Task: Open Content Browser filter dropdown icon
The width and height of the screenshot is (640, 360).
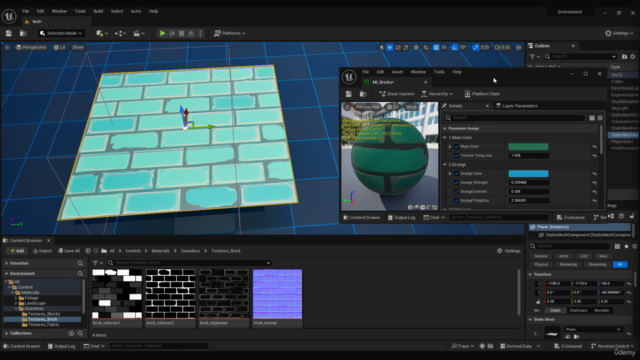Action: click(97, 263)
